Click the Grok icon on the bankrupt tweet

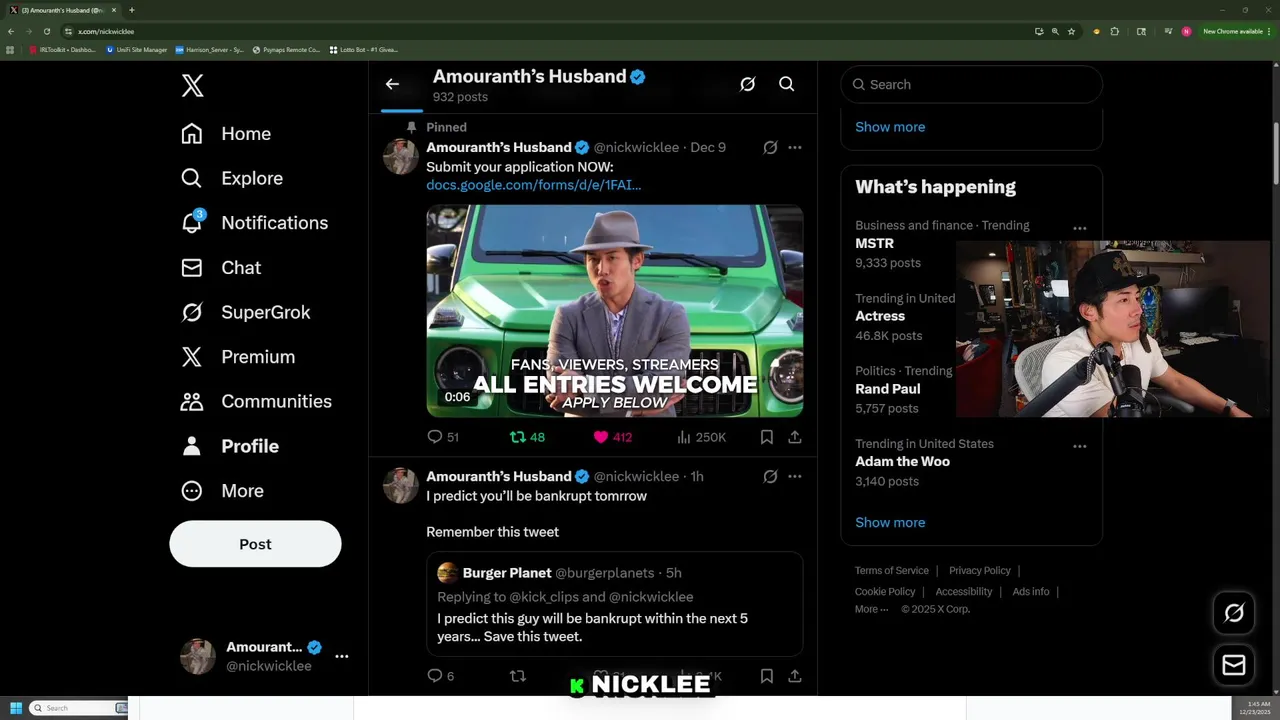[x=770, y=476]
